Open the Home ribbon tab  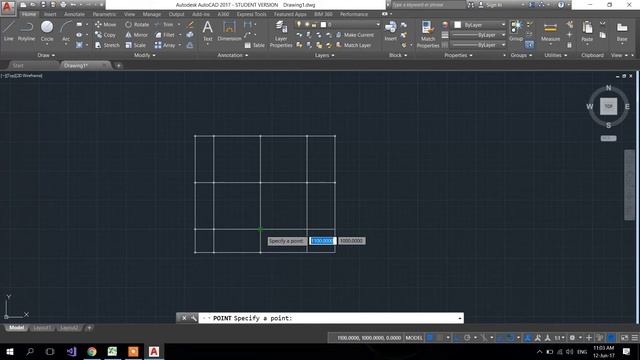pos(29,14)
